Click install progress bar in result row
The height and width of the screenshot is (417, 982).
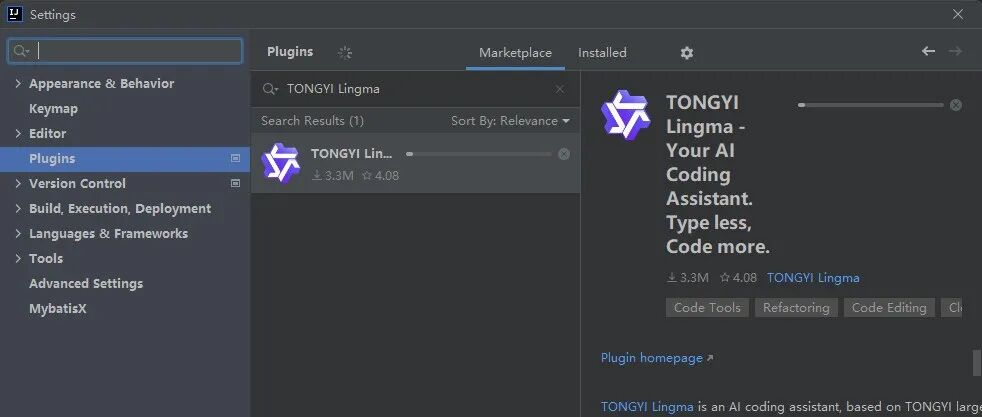[479, 154]
